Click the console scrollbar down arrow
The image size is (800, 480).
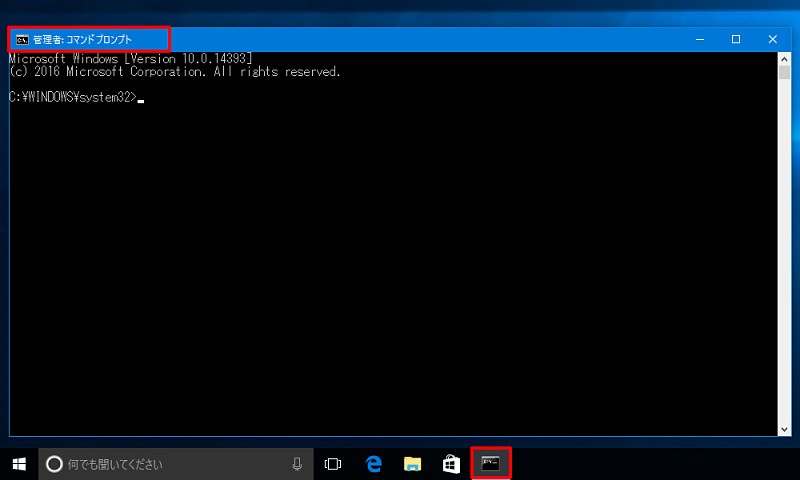(x=784, y=430)
